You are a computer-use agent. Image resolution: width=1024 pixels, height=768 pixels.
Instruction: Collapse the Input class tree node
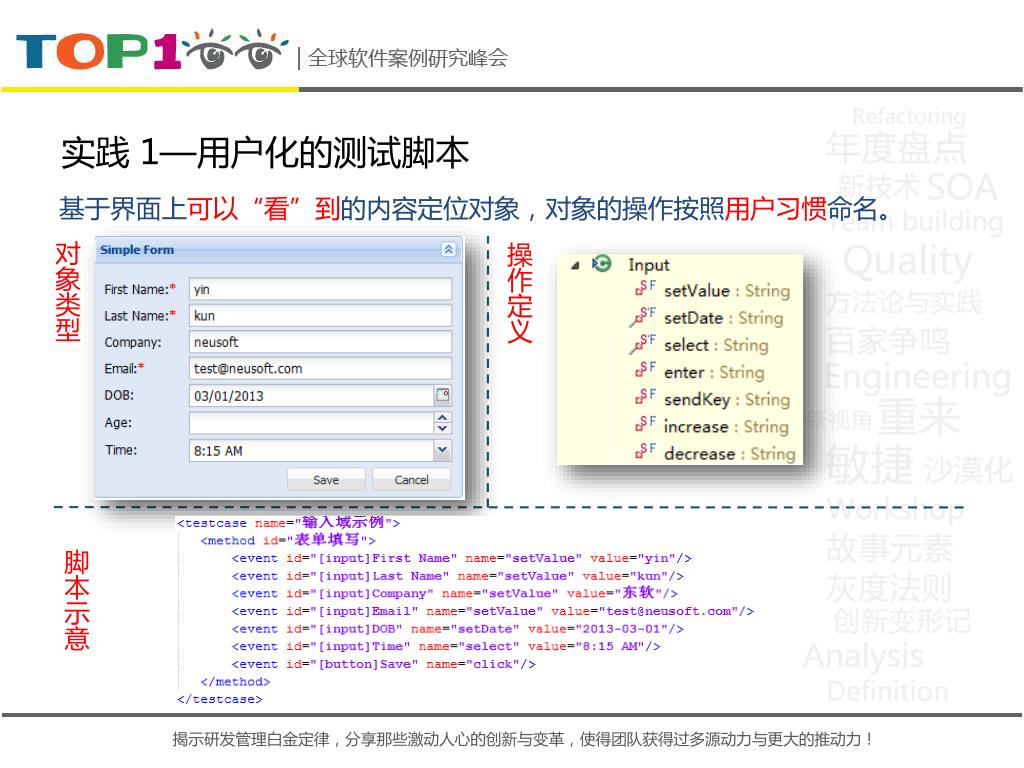pyautogui.click(x=575, y=265)
